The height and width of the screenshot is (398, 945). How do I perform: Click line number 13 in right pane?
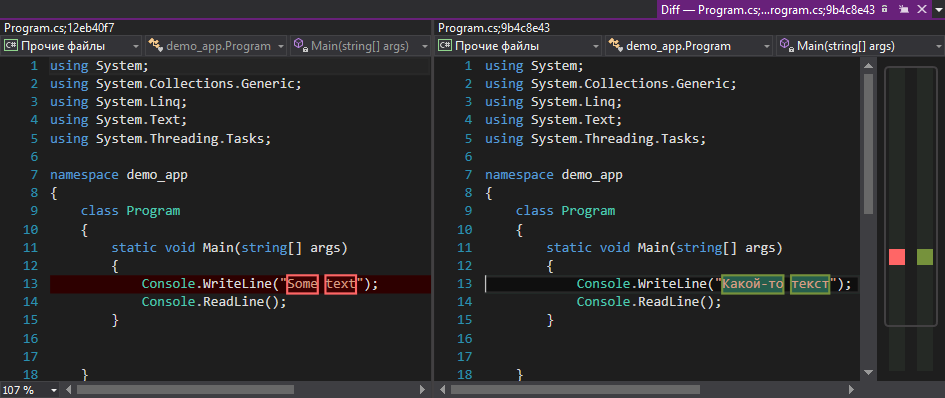(x=465, y=284)
